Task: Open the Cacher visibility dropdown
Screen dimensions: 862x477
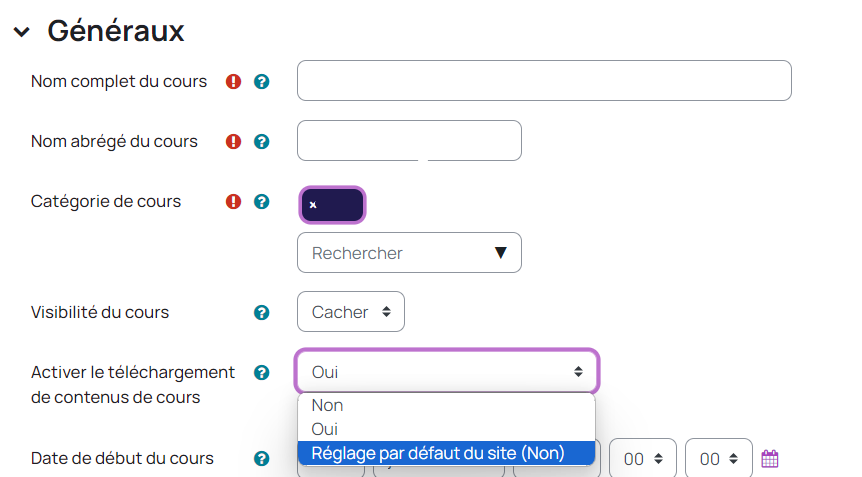Action: pyautogui.click(x=350, y=312)
